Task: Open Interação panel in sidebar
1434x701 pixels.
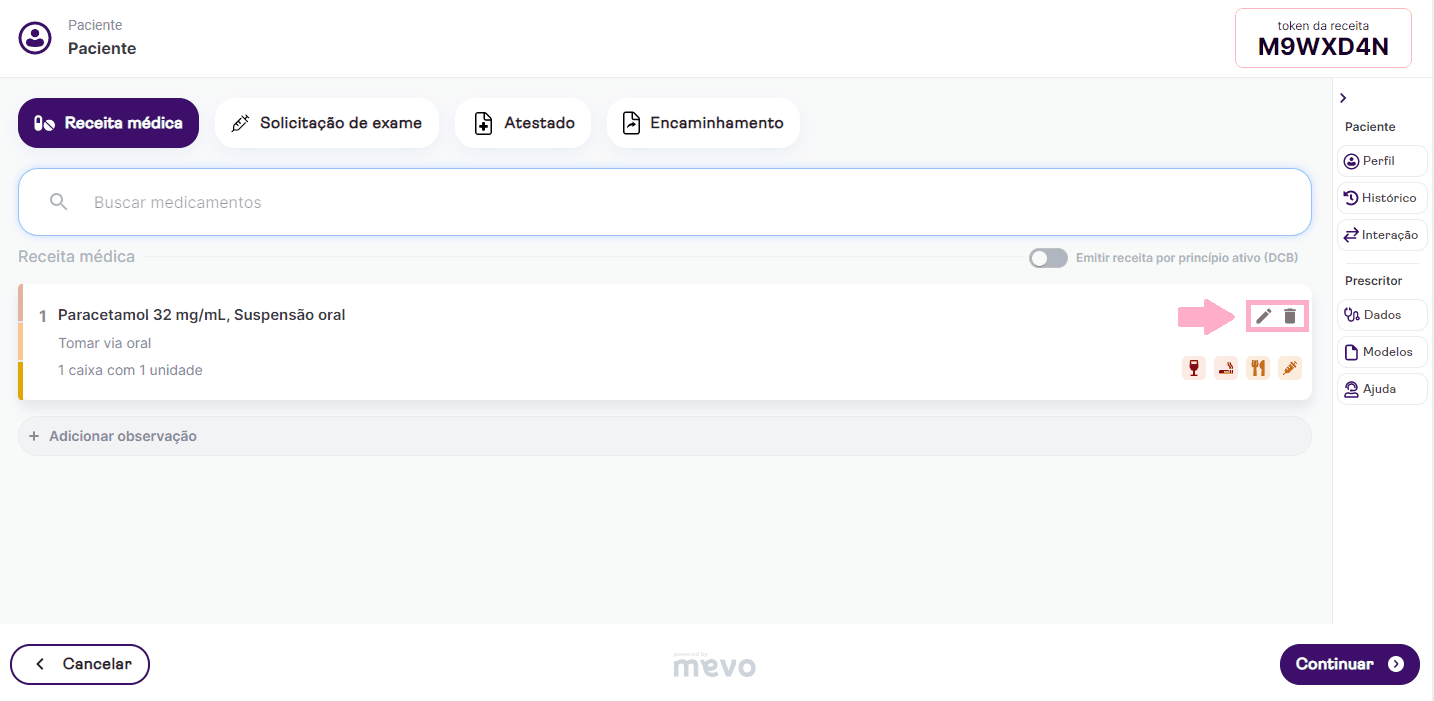Action: (x=1381, y=235)
